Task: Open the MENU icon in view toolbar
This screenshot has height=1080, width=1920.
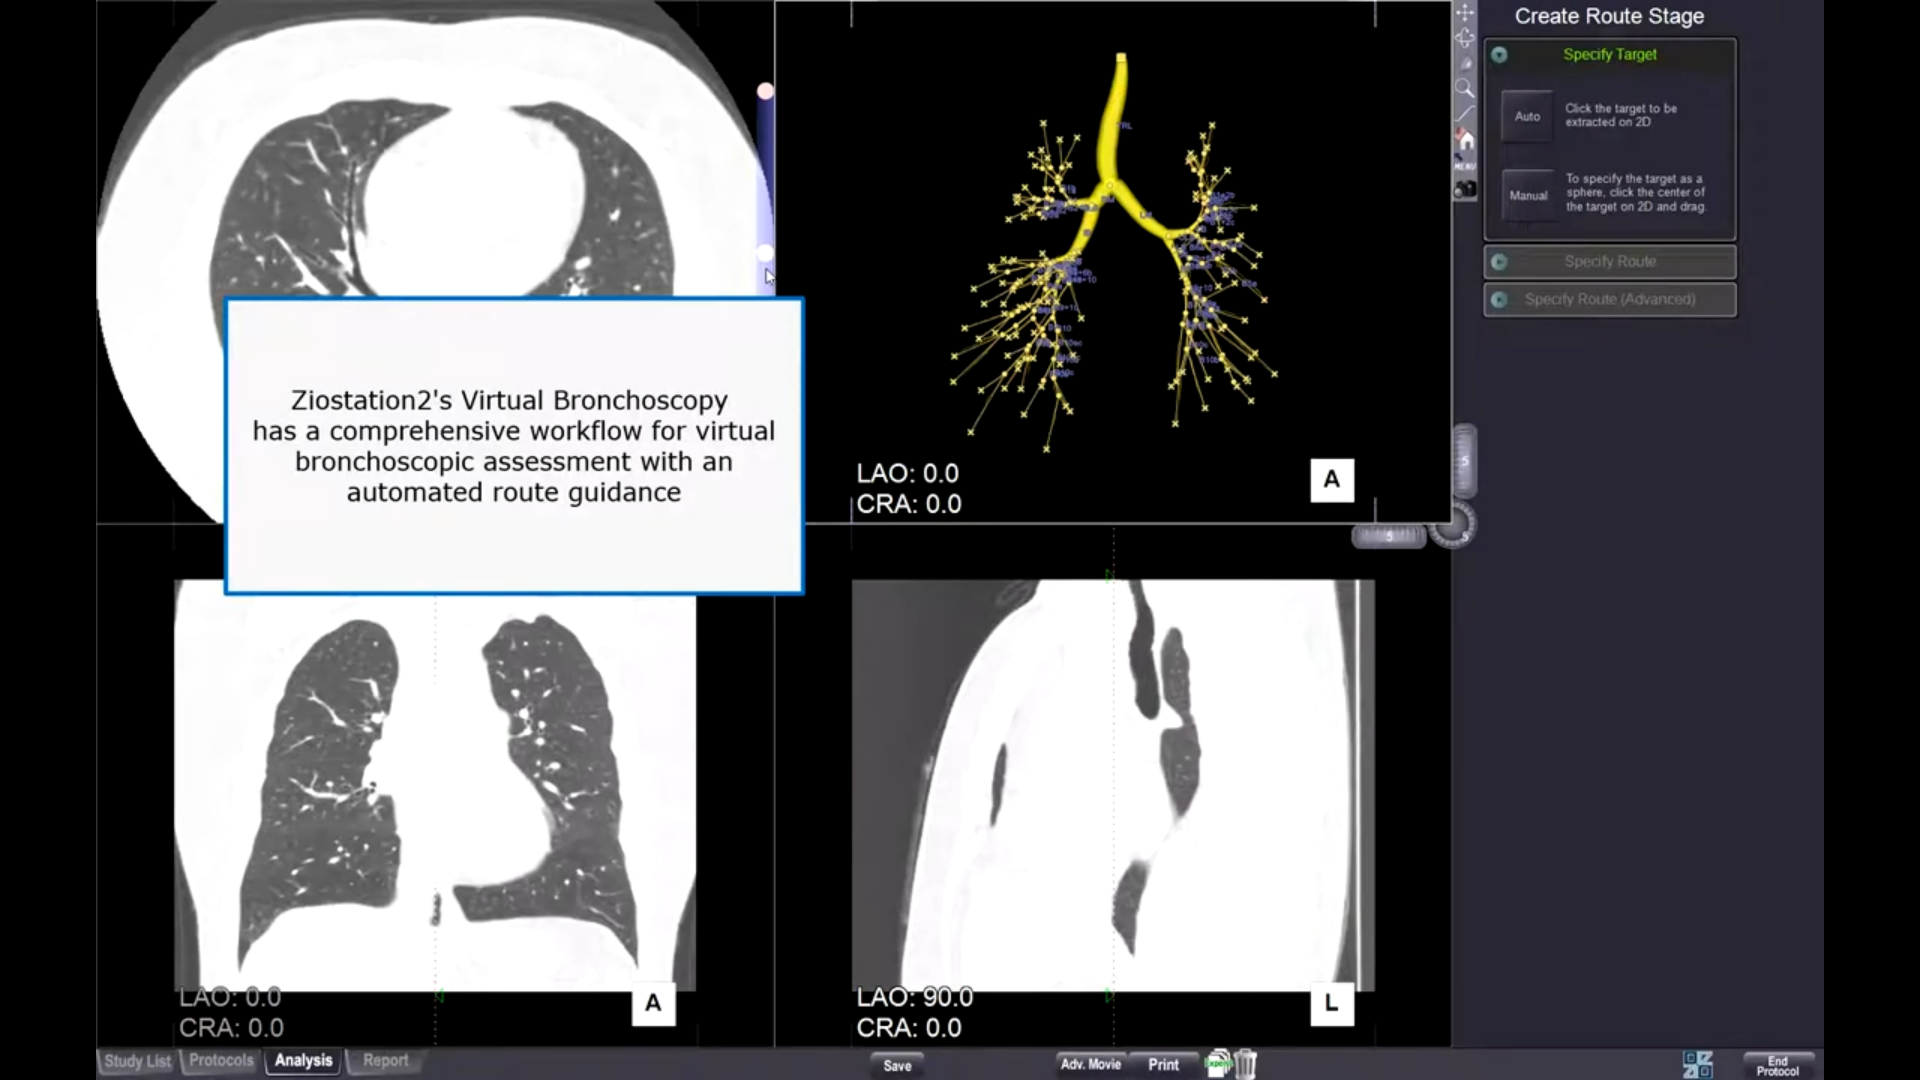Action: 1465,164
